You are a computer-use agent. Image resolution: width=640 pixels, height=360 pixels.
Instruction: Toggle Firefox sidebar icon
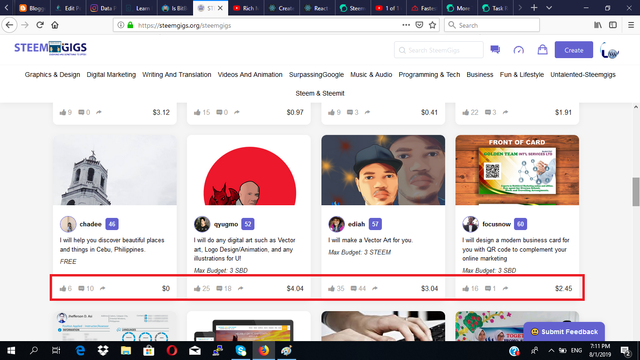click(613, 25)
